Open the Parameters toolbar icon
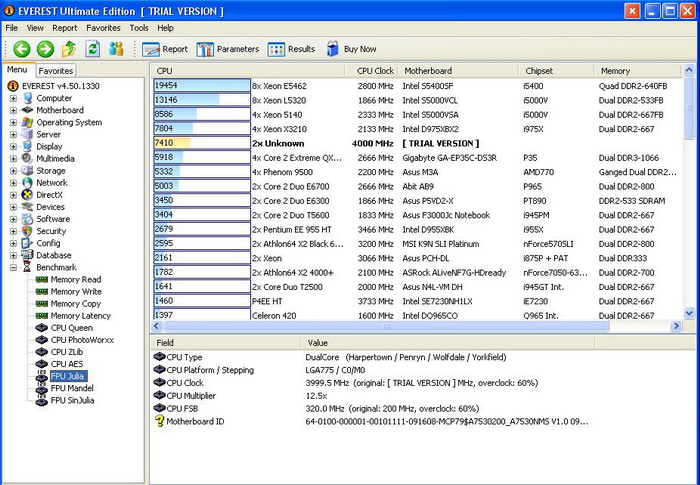700x485 pixels. pos(205,49)
